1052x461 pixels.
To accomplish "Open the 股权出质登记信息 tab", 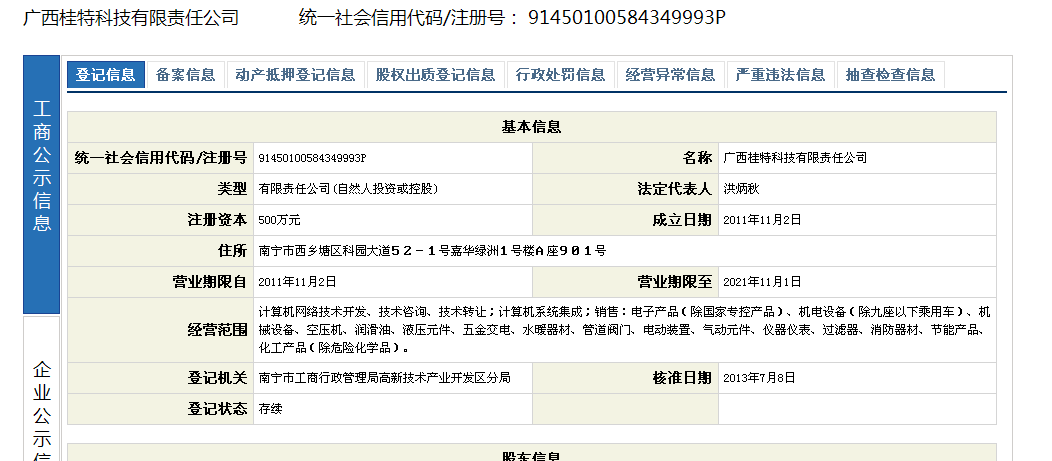I will pyautogui.click(x=435, y=75).
